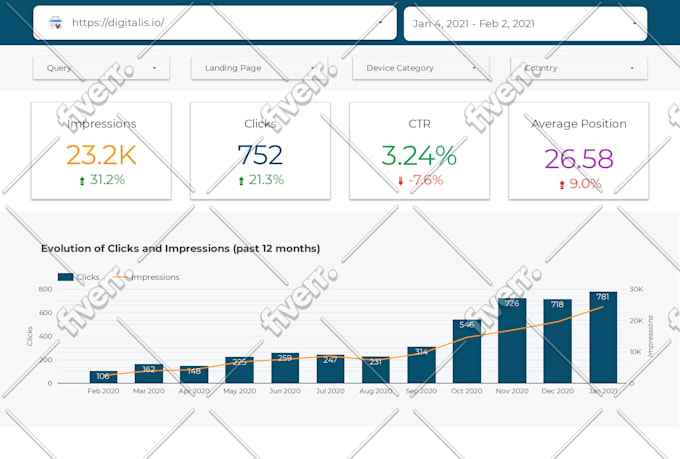Image resolution: width=680 pixels, height=459 pixels.
Task: Click the red up arrow next to 9.0%
Action: [562, 185]
